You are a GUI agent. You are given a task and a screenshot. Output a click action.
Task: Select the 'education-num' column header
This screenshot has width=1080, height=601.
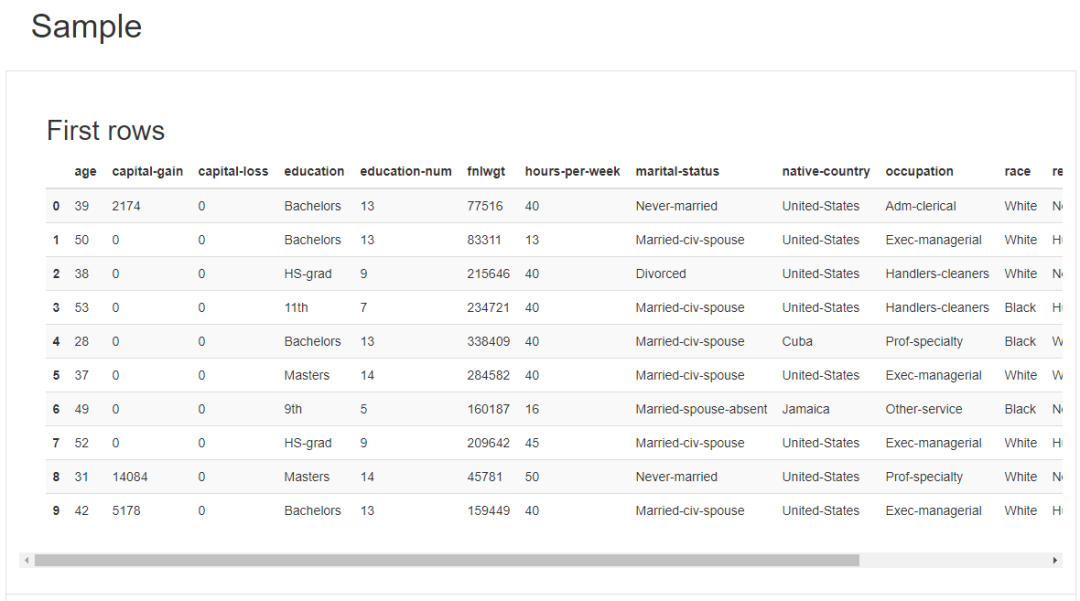[x=405, y=172]
